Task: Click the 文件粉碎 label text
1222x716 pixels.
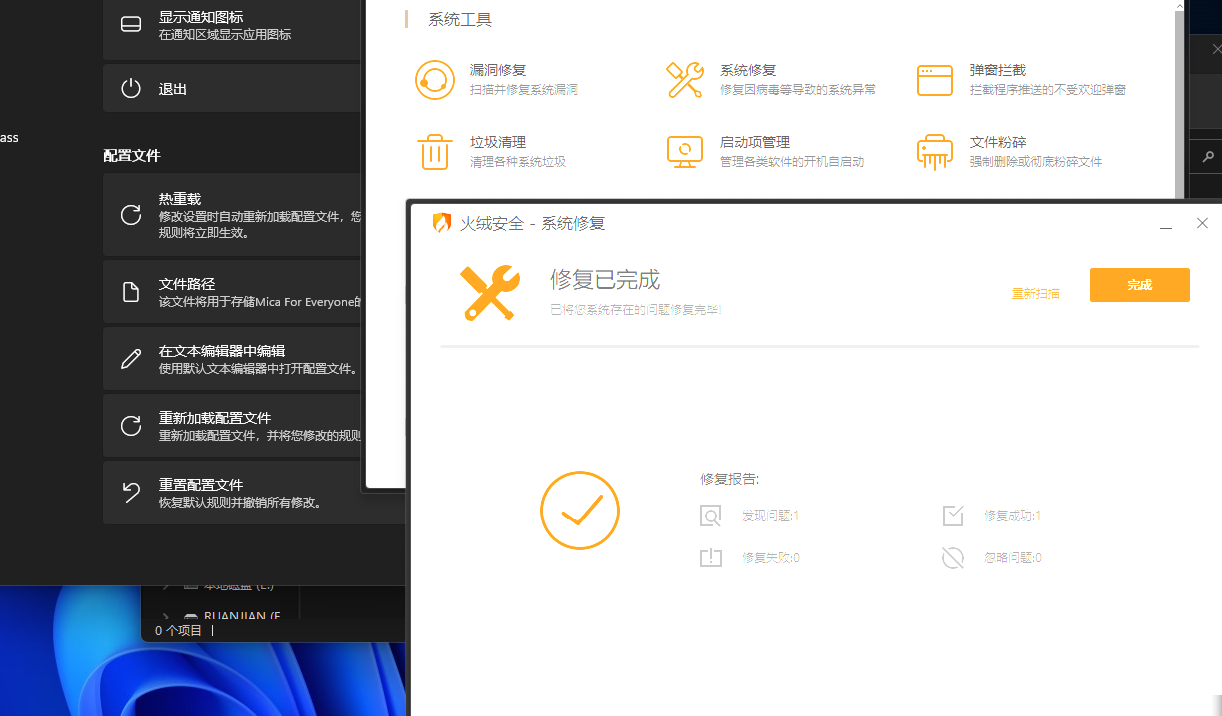Action: 998,142
